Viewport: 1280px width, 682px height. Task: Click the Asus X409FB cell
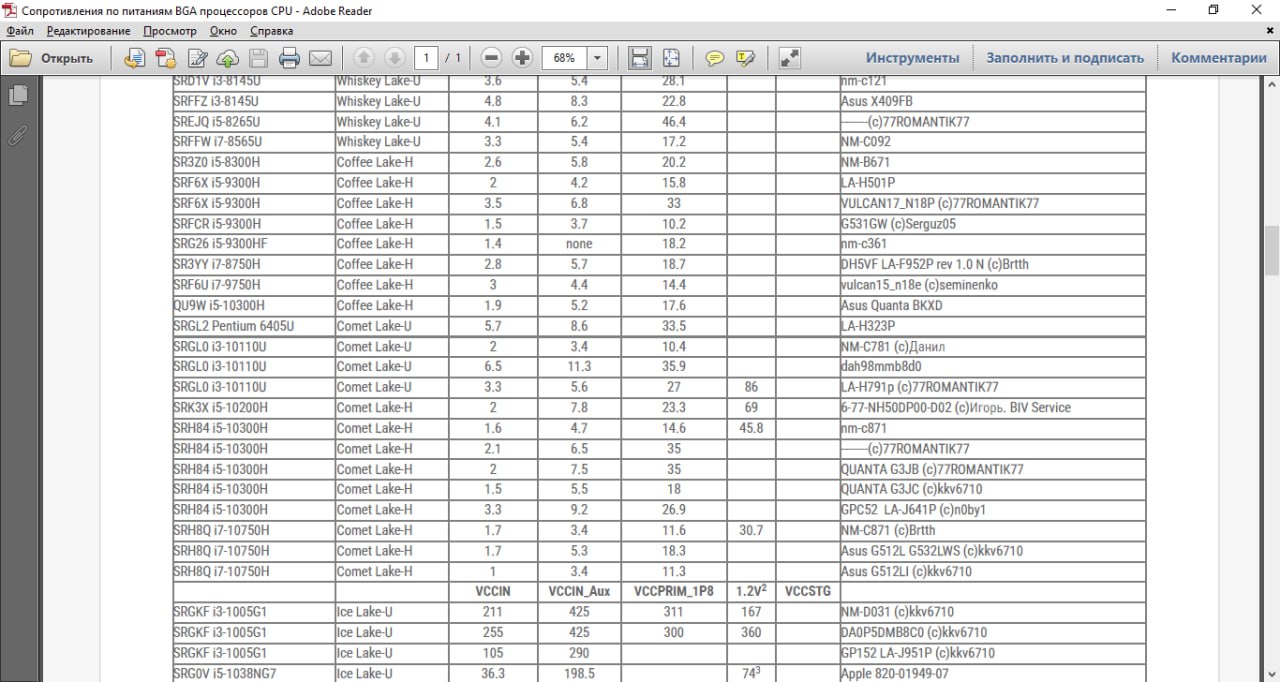pos(993,101)
